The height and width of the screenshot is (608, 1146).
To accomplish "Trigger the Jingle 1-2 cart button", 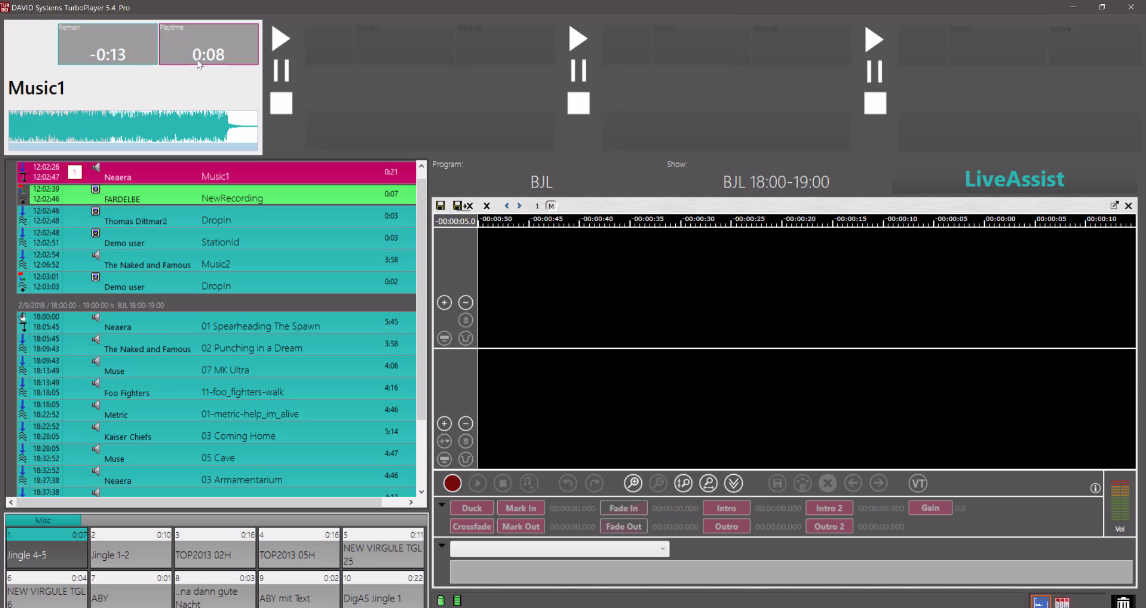I will click(x=130, y=549).
